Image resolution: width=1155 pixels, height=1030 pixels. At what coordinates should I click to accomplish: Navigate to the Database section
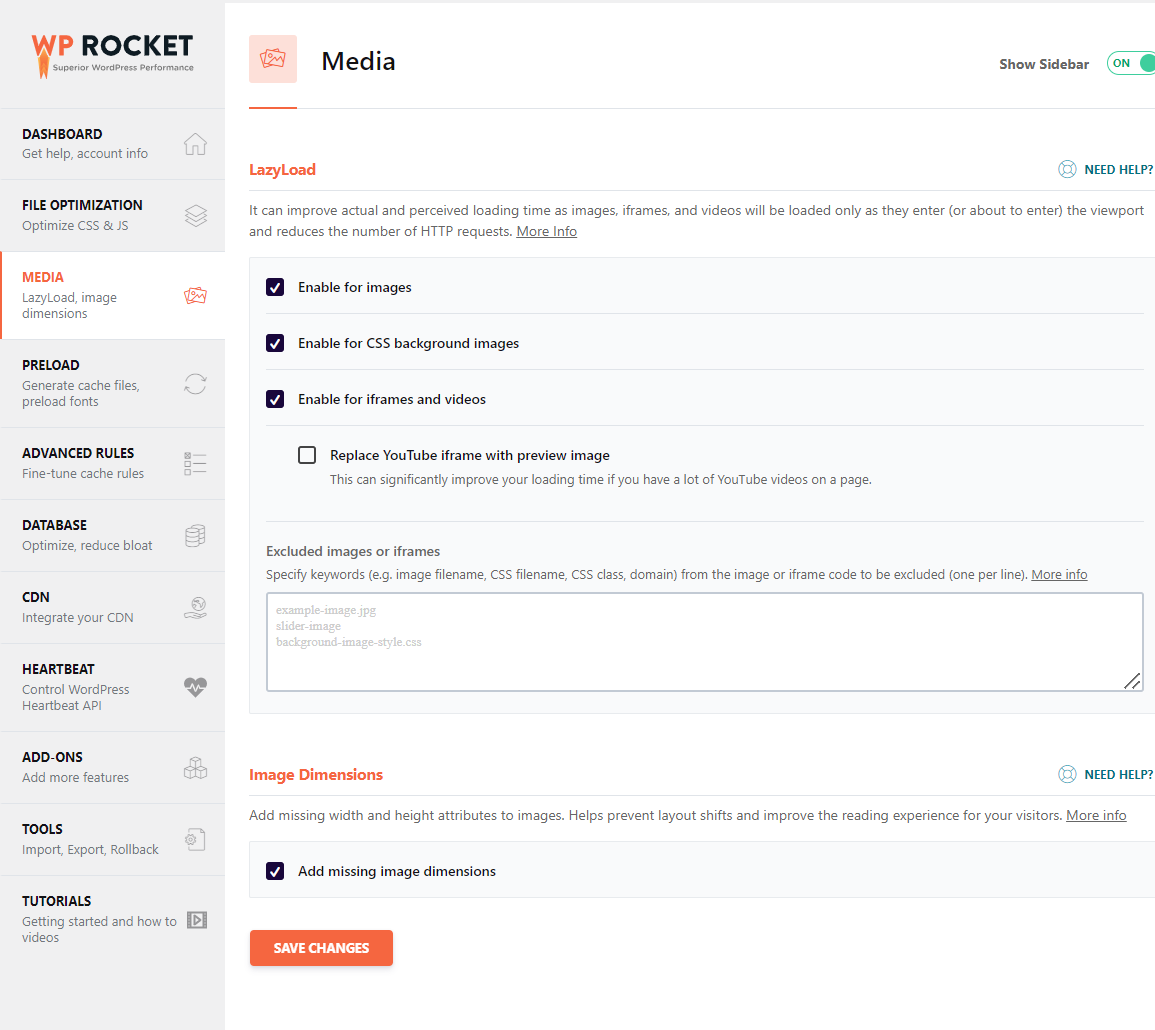click(113, 536)
